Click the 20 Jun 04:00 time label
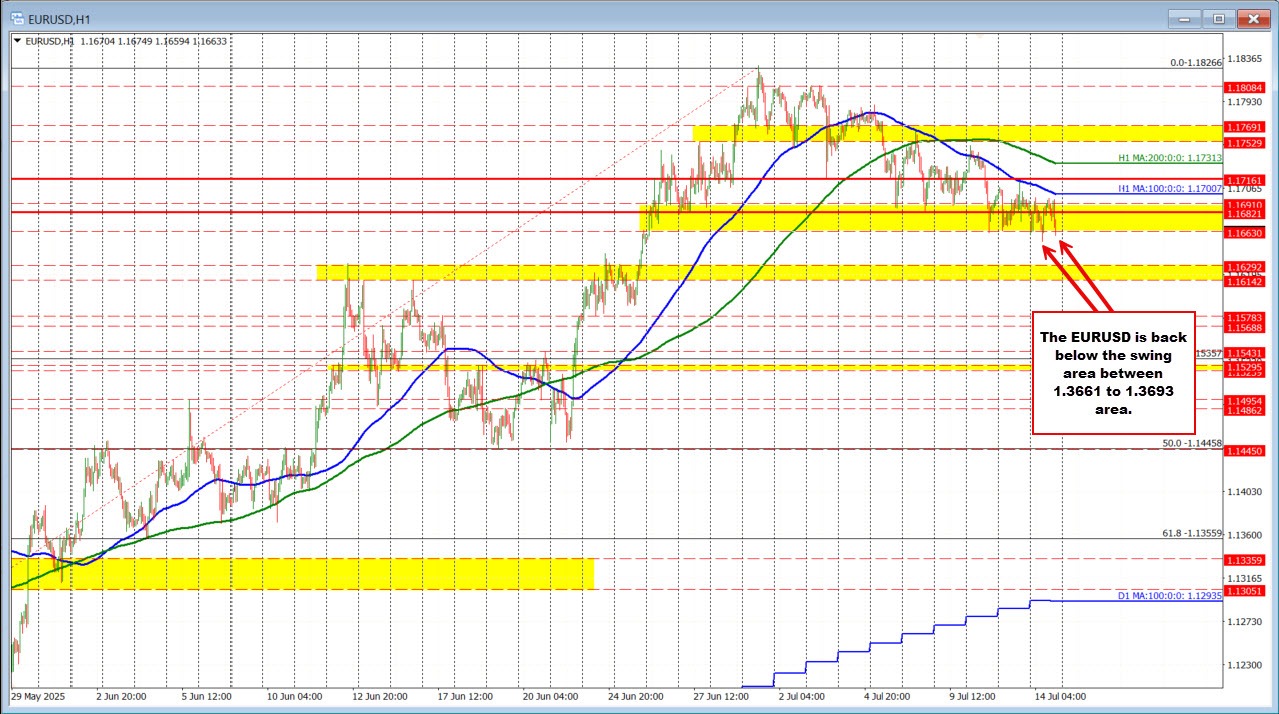Viewport: 1279px width, 714px height. click(551, 696)
